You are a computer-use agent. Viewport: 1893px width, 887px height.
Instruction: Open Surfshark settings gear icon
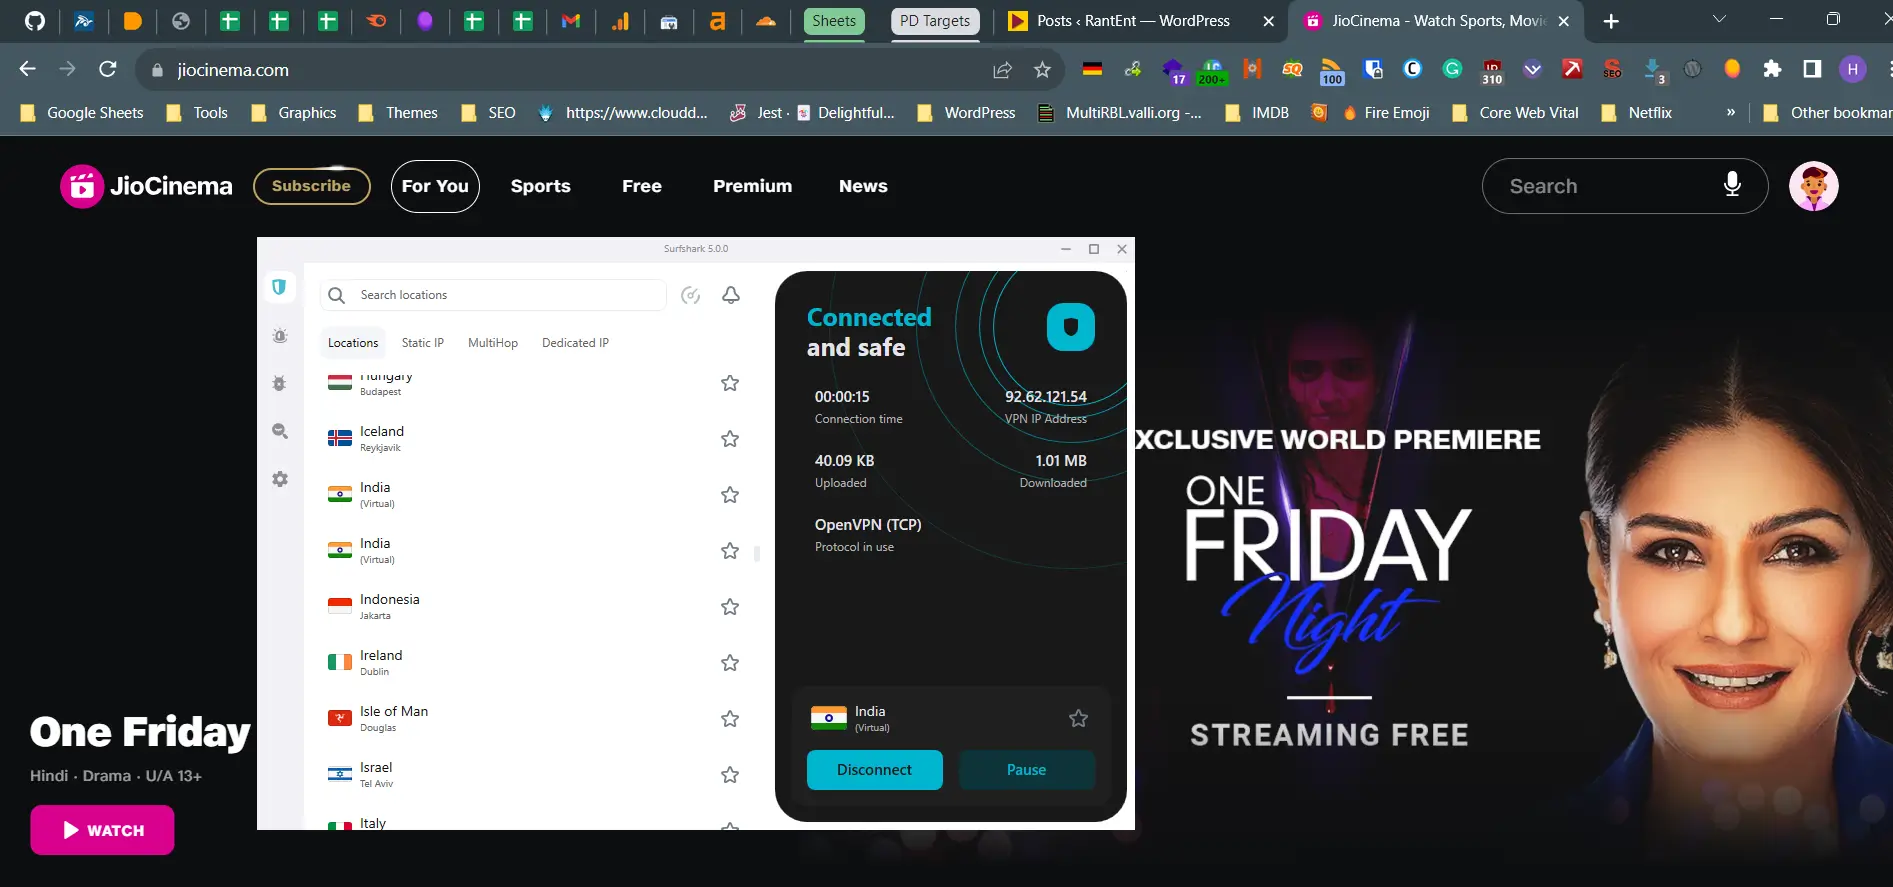click(280, 479)
